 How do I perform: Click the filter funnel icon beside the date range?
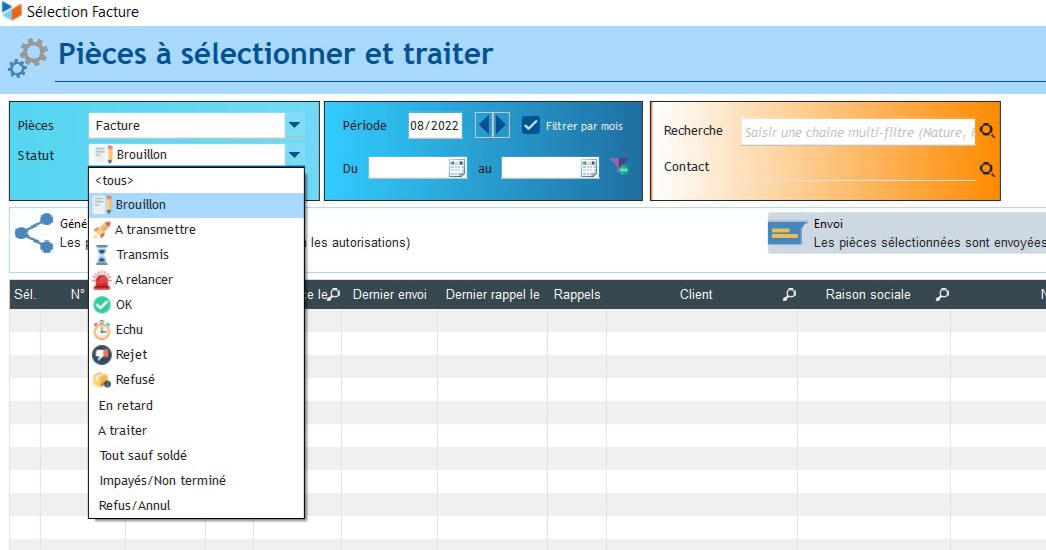620,167
